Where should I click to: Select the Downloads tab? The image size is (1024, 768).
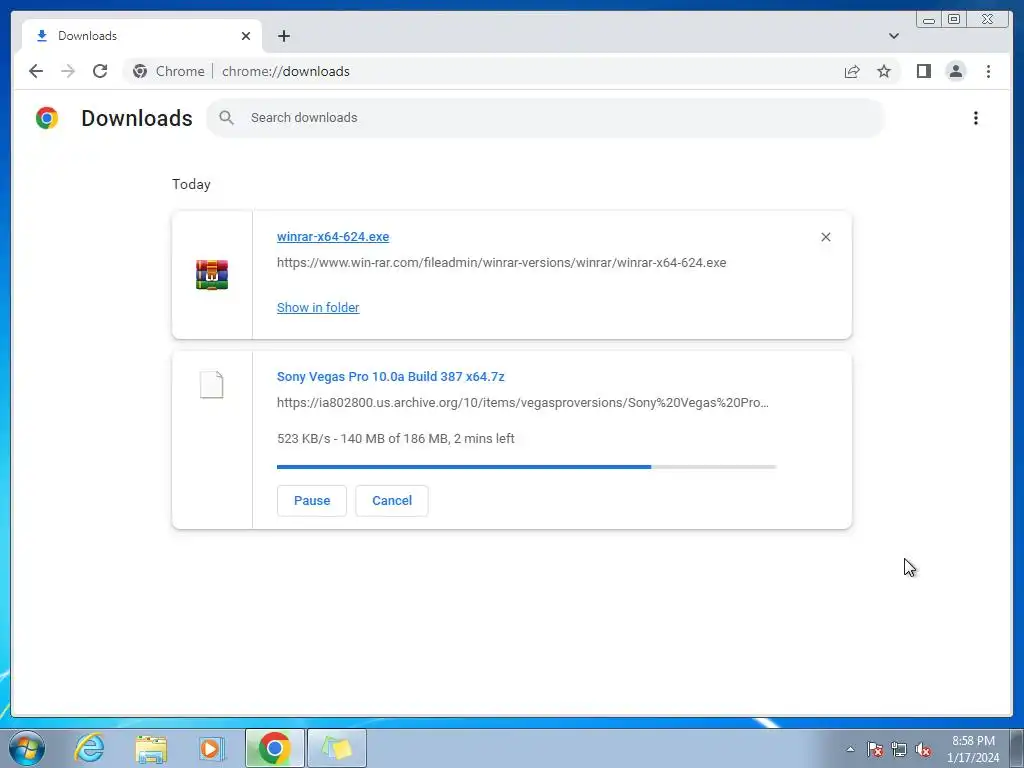(x=142, y=36)
